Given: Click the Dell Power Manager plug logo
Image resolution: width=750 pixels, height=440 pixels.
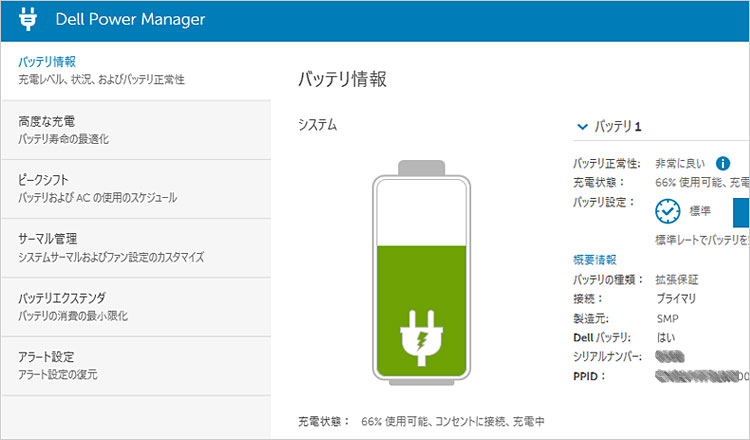Looking at the screenshot, I should coord(28,19).
